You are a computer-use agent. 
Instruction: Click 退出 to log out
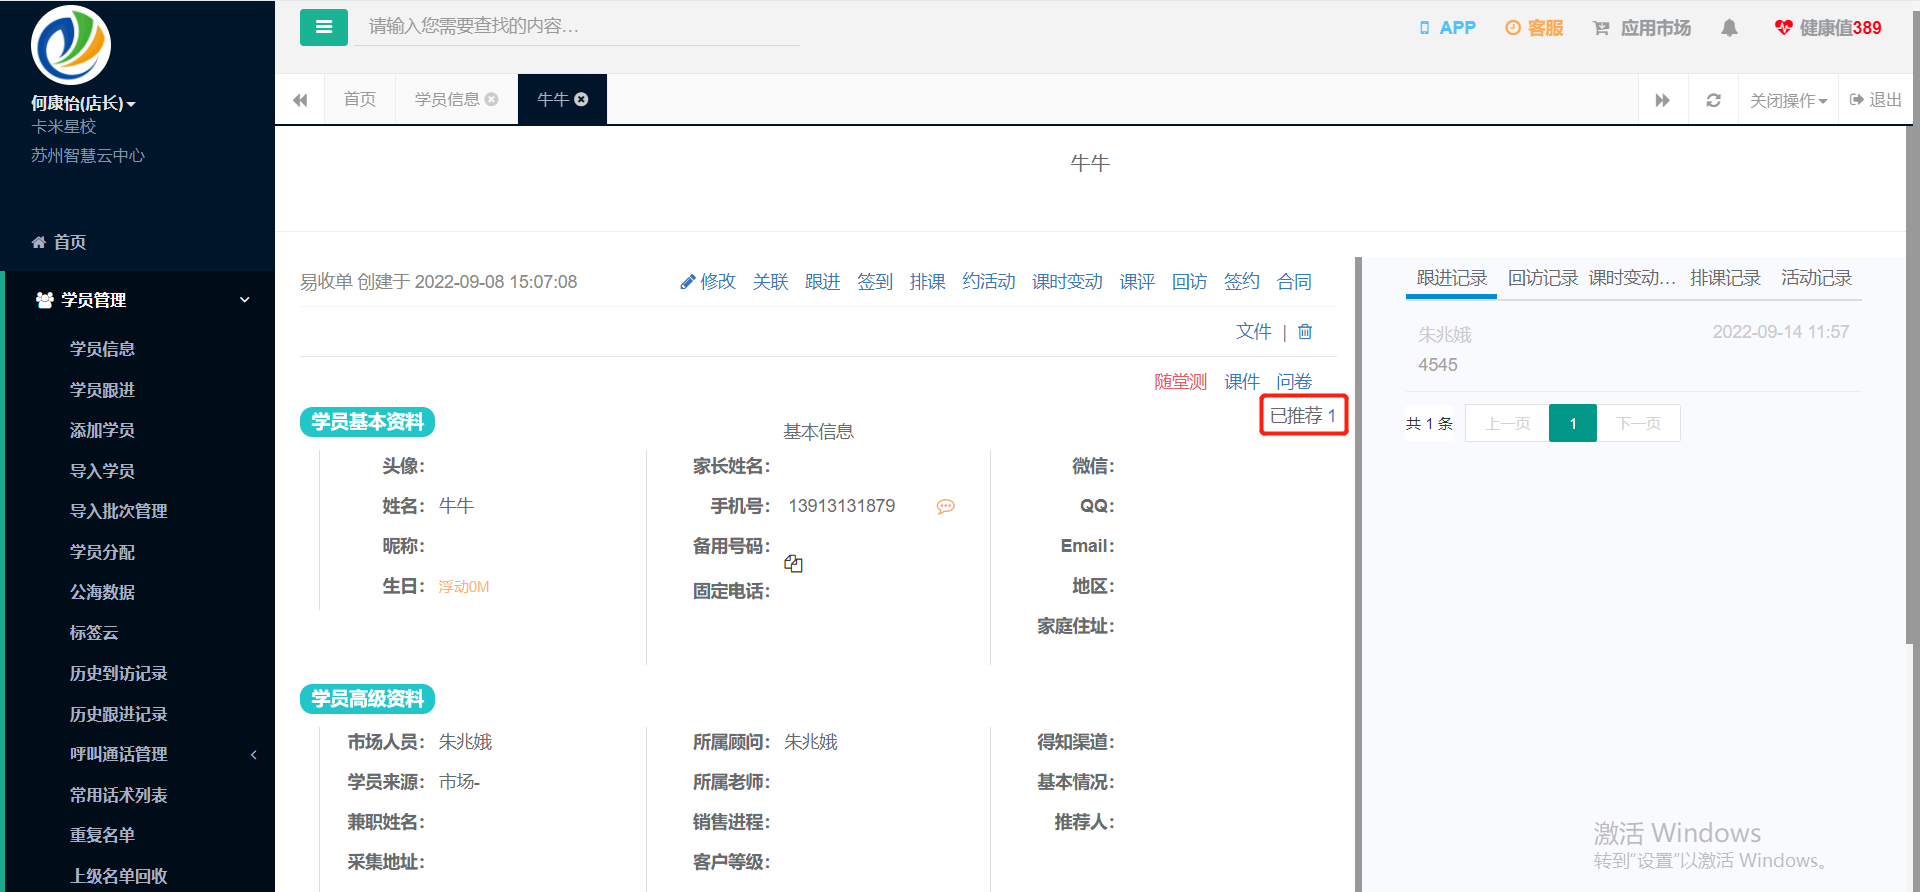pos(1876,100)
